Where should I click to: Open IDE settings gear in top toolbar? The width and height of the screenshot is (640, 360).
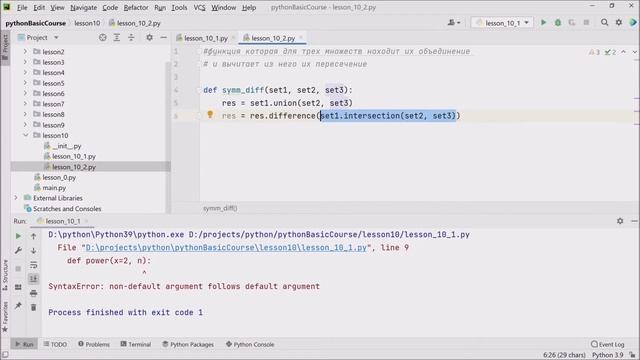619,23
